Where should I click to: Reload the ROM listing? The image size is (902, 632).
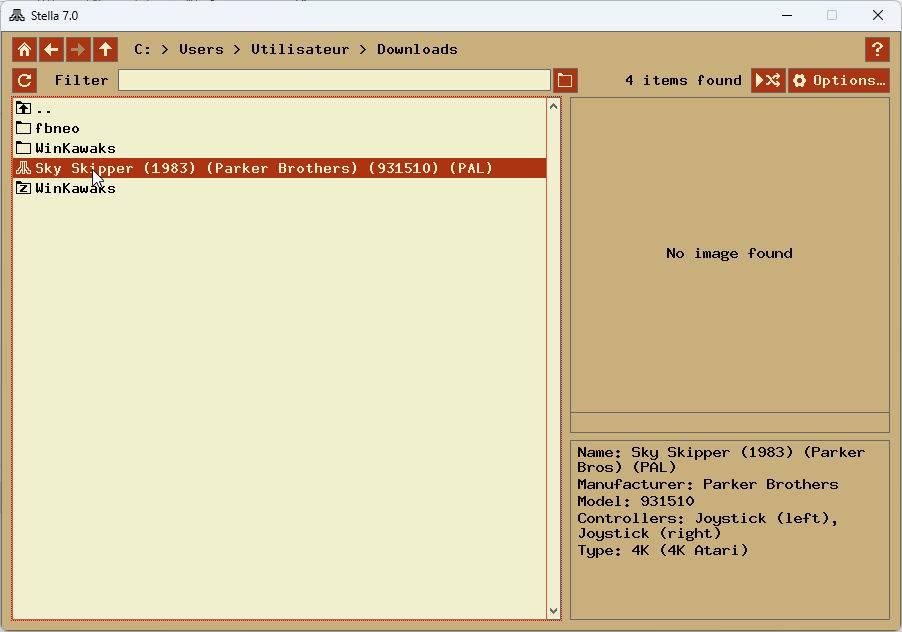pos(24,81)
